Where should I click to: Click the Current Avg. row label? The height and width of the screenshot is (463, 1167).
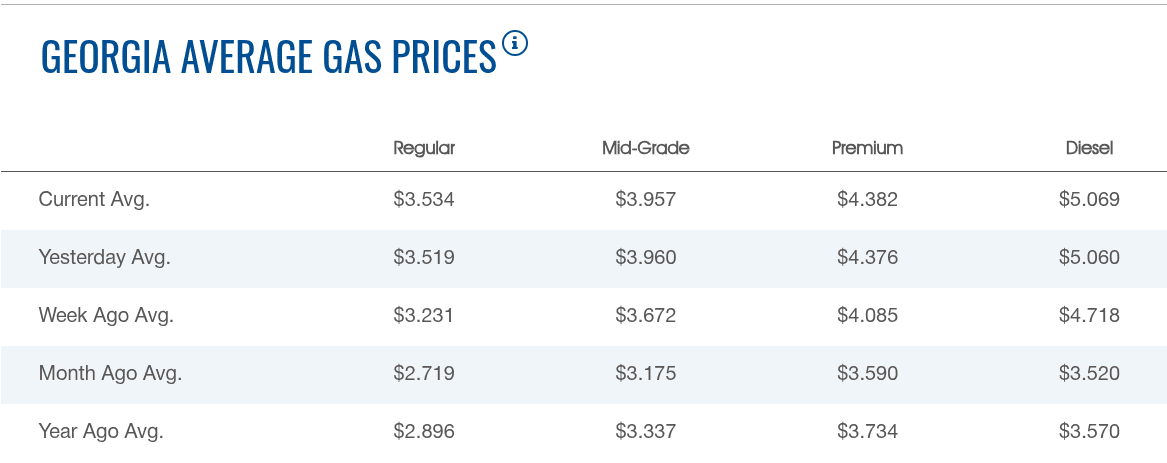point(94,199)
